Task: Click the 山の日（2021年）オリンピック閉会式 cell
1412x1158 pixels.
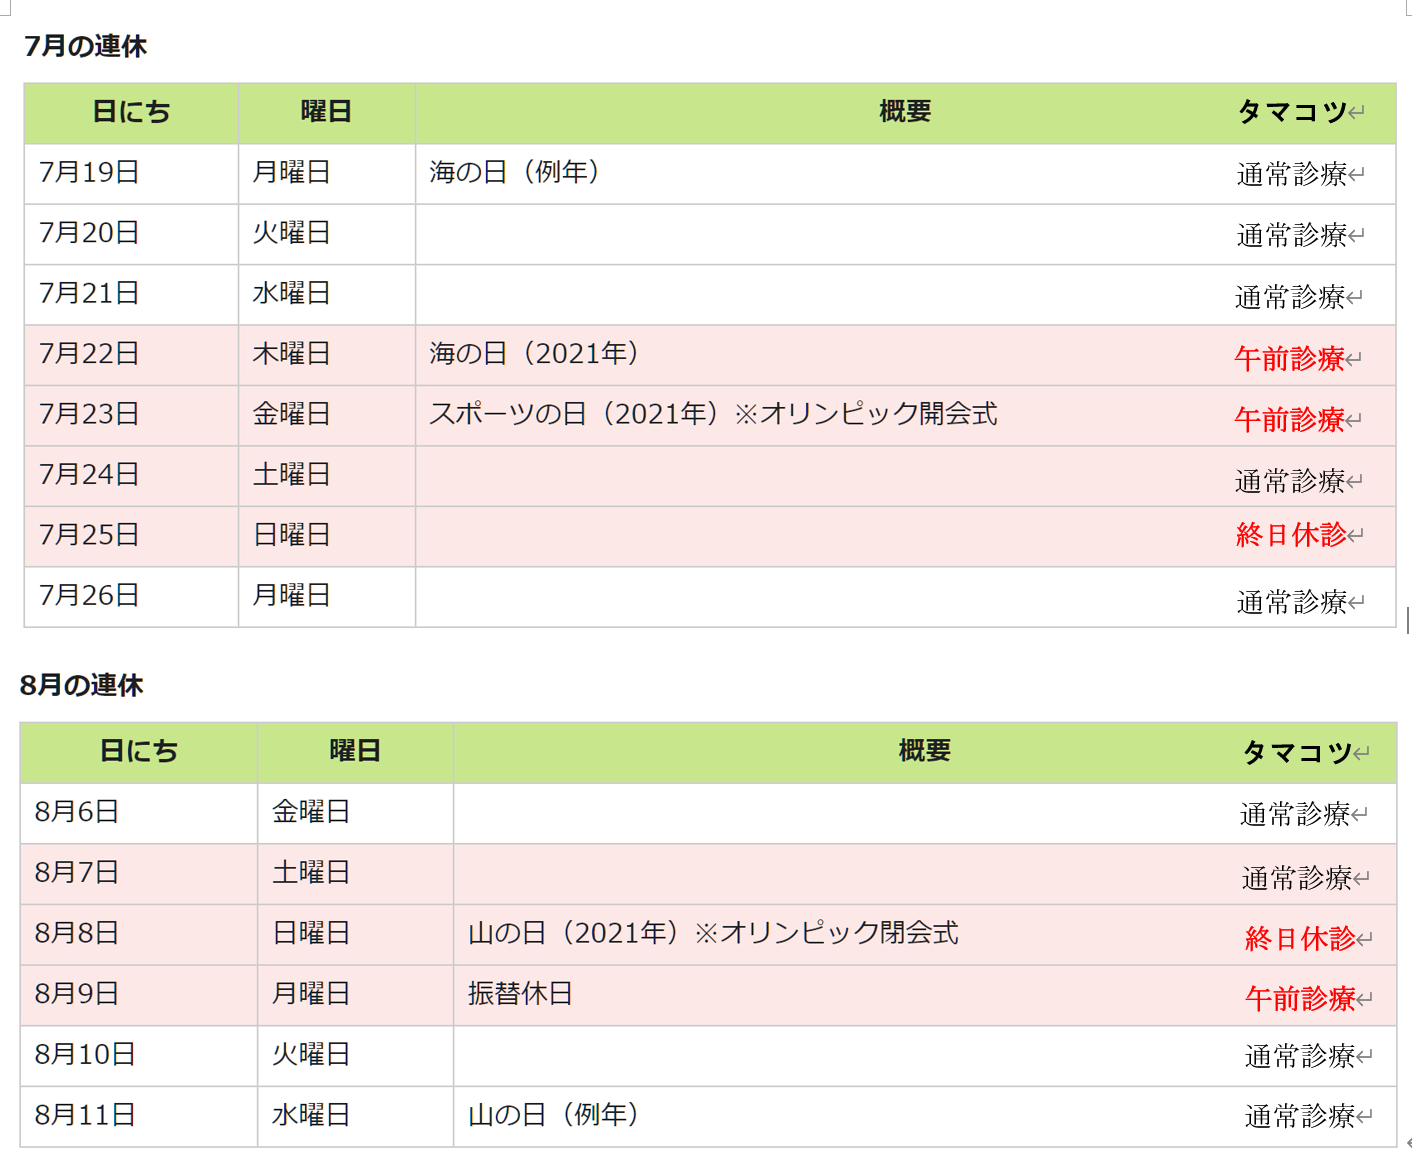Action: [713, 934]
